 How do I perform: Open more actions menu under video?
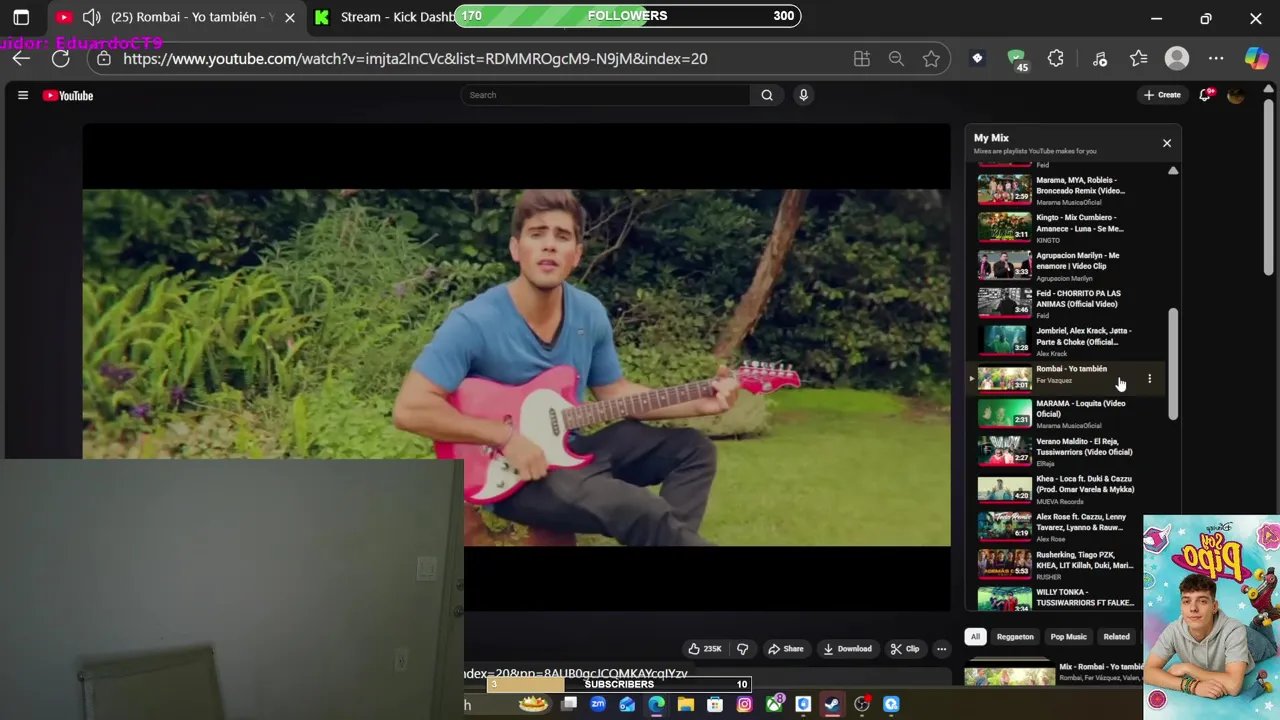coord(941,649)
